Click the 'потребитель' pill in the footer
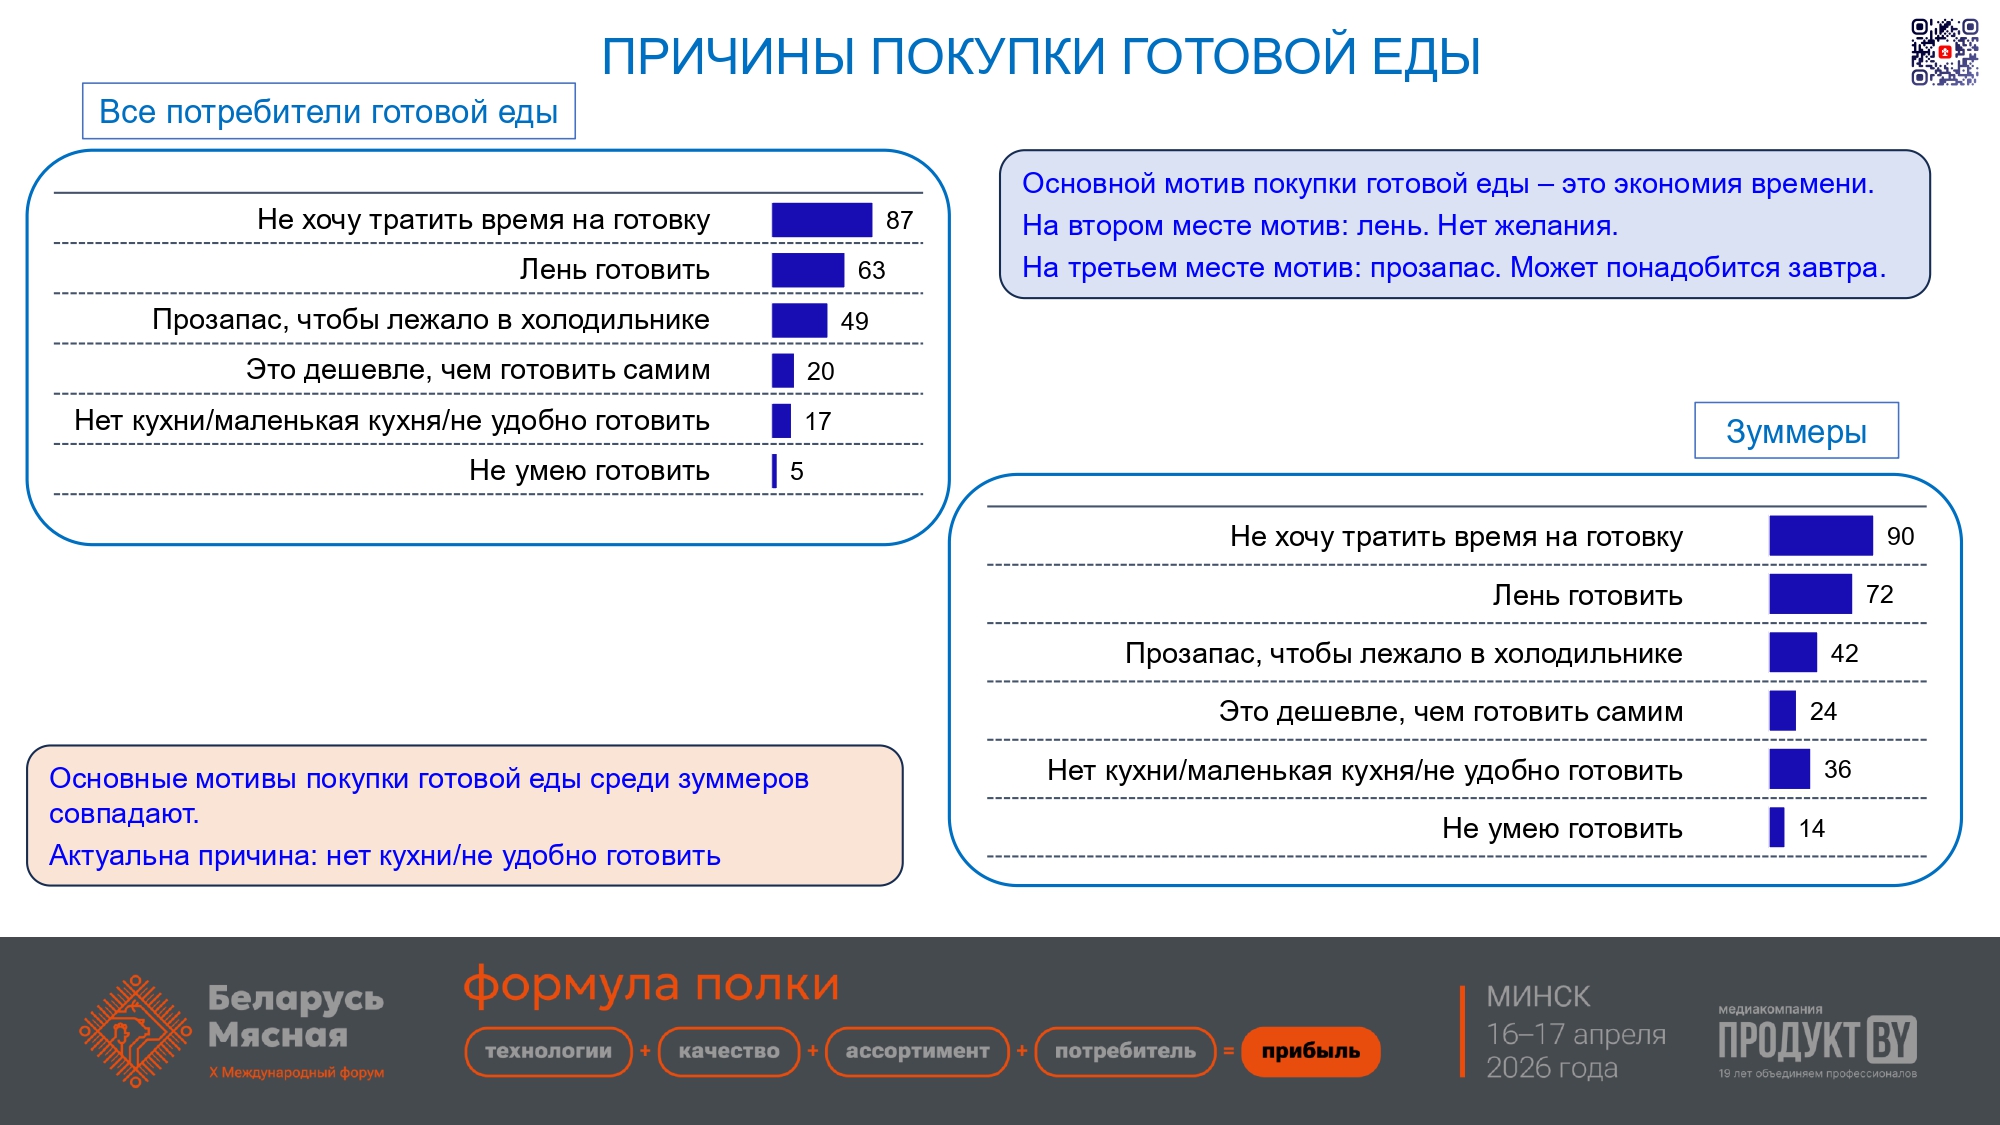 click(x=1125, y=1051)
